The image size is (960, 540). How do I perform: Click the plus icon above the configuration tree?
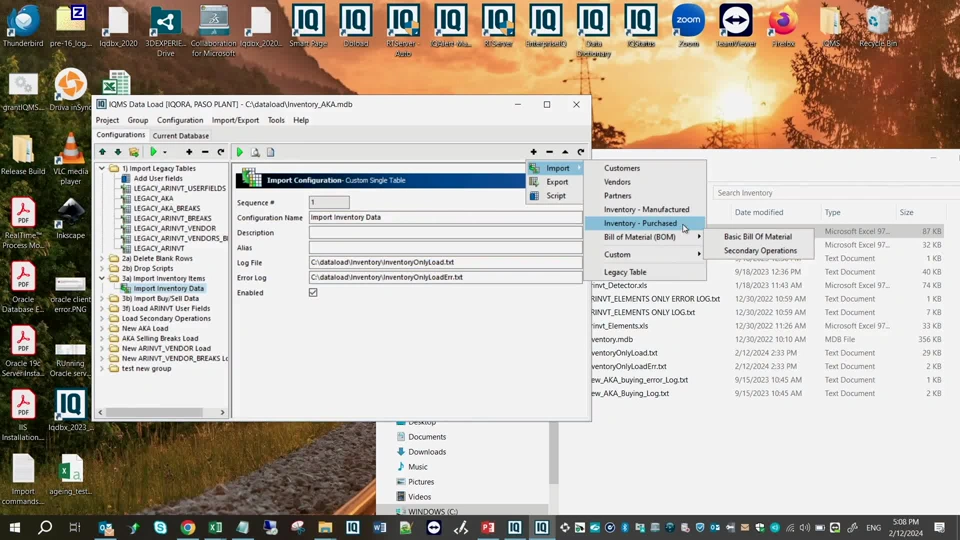tap(189, 152)
